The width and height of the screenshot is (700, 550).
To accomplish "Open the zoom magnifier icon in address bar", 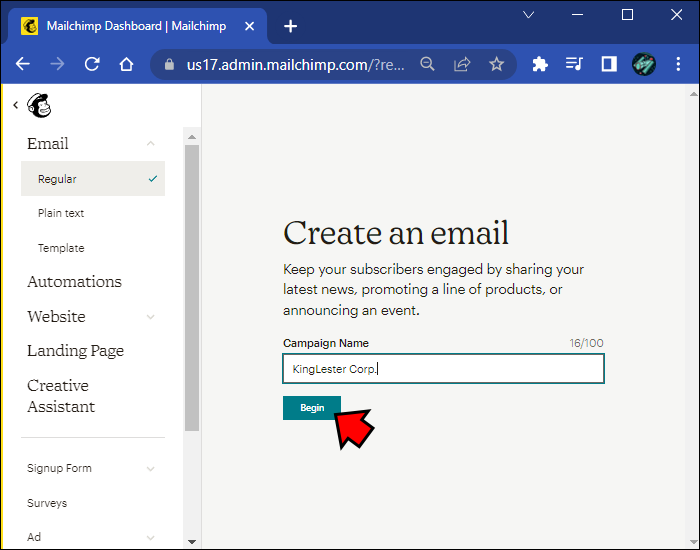I will pos(428,64).
